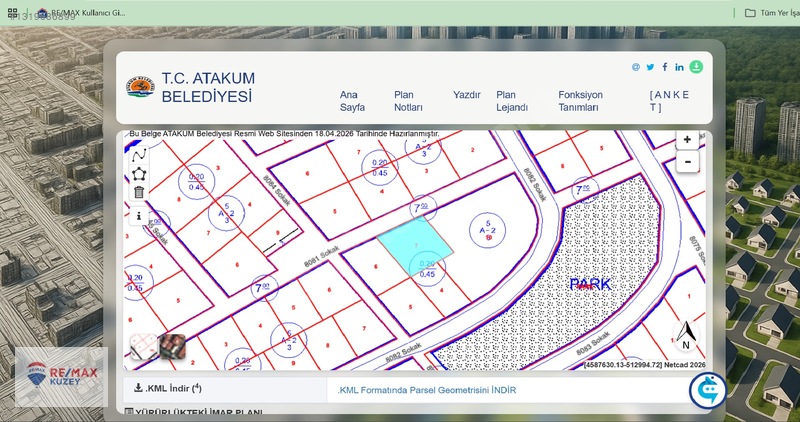Open Ana Sayfa menu item

(352, 101)
